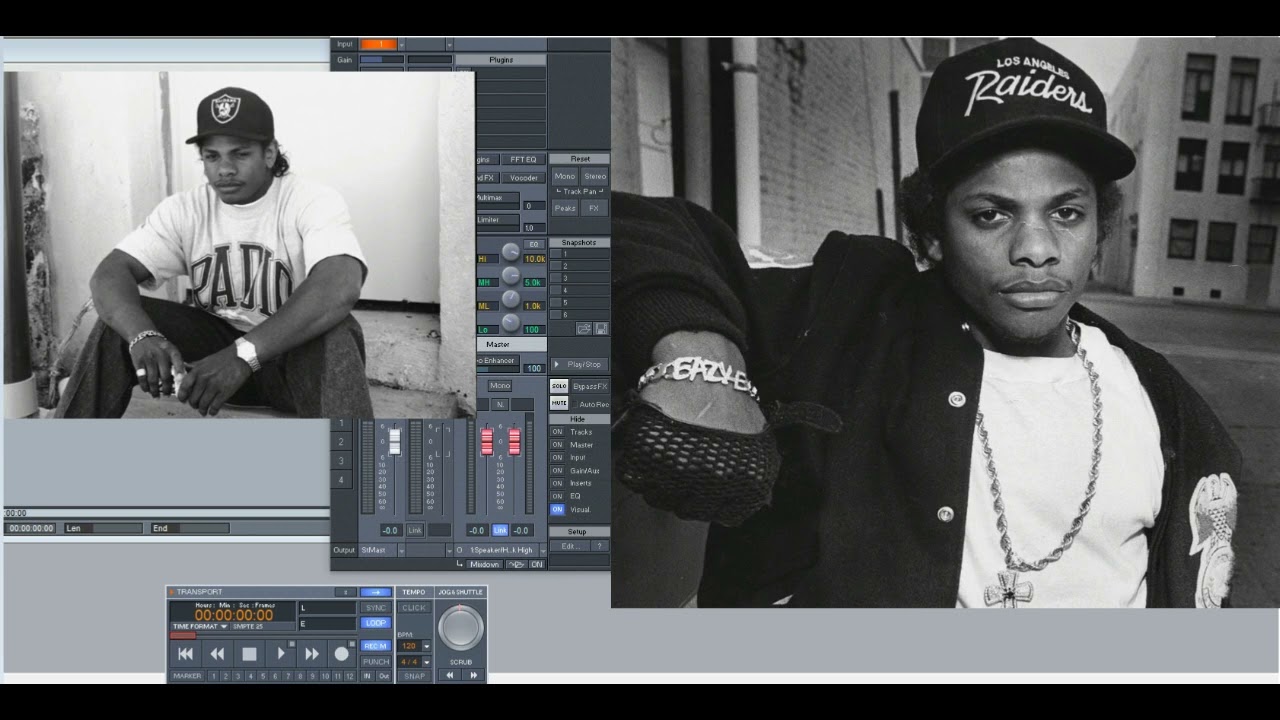Click the scrub forward arrow under the jog wheel

coord(473,675)
